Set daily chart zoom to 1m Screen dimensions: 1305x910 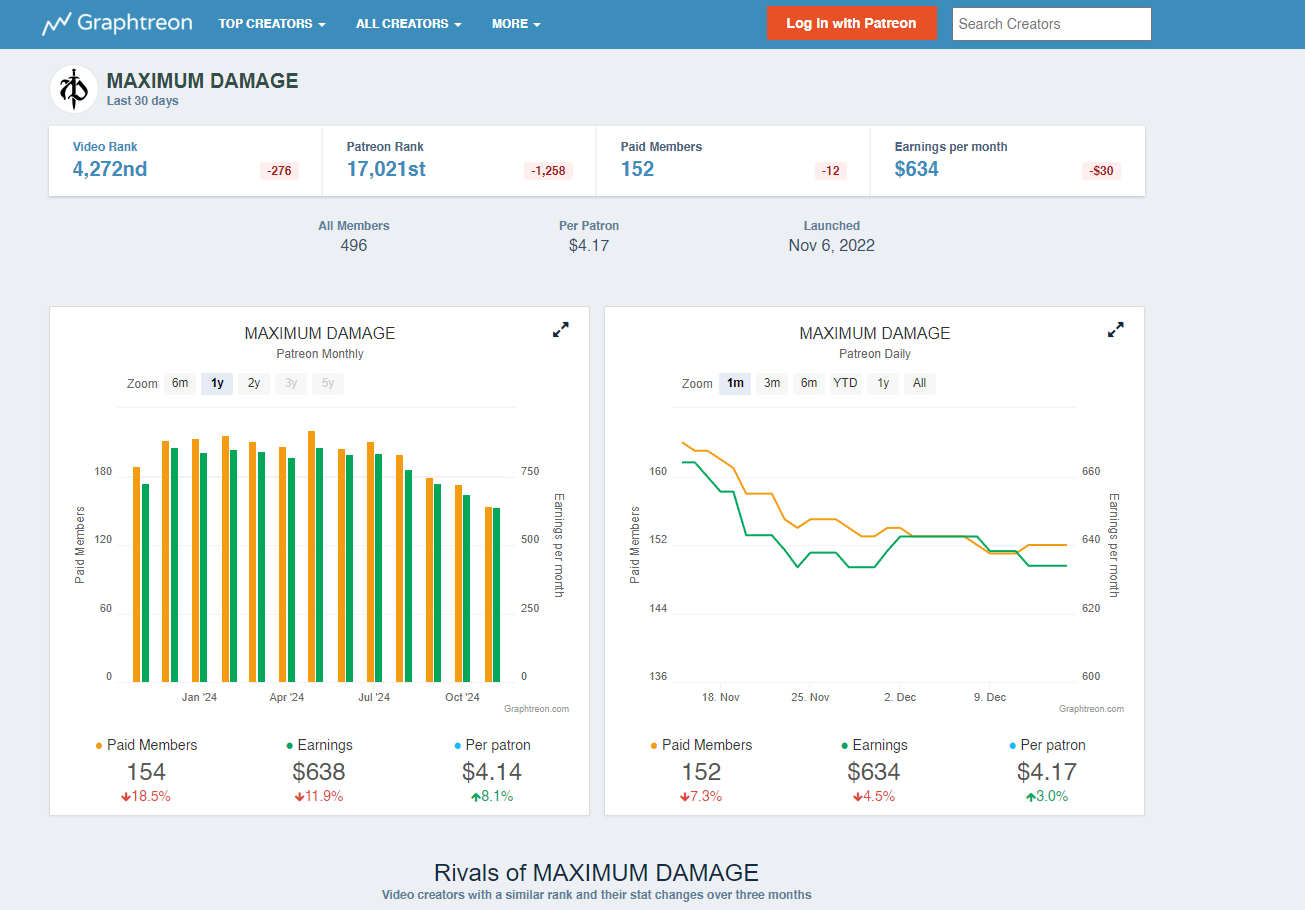735,383
